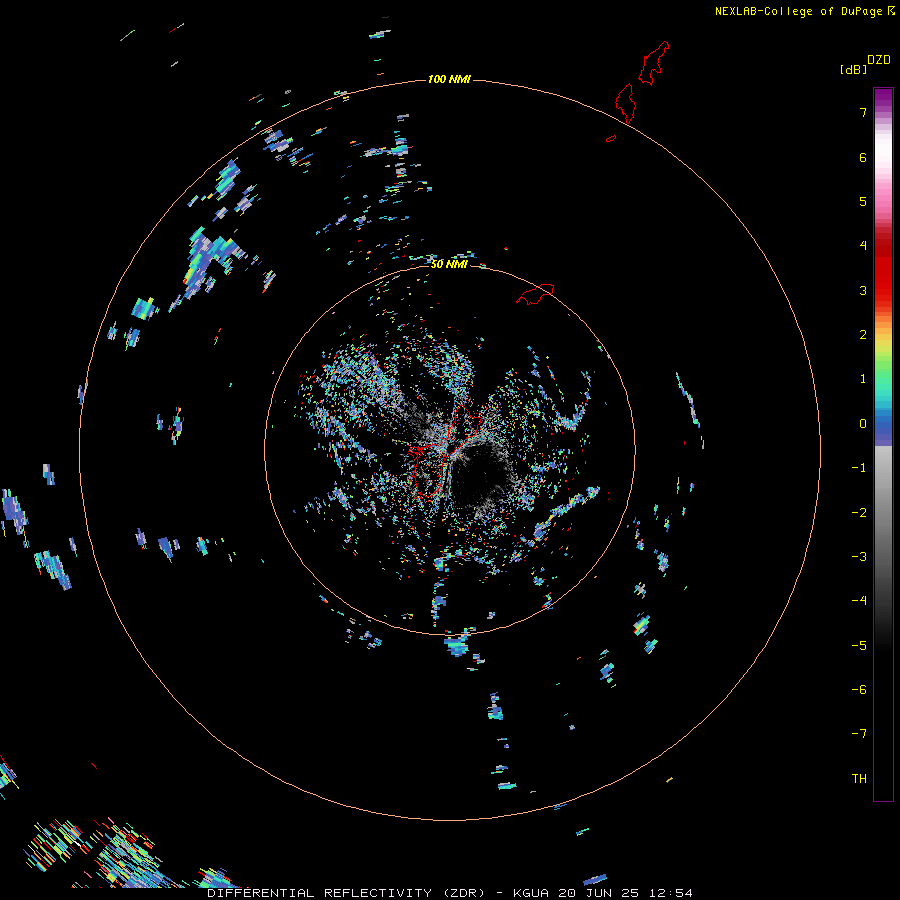The image size is (900, 900).
Task: Click the 3 value on the color scale
Action: point(863,290)
